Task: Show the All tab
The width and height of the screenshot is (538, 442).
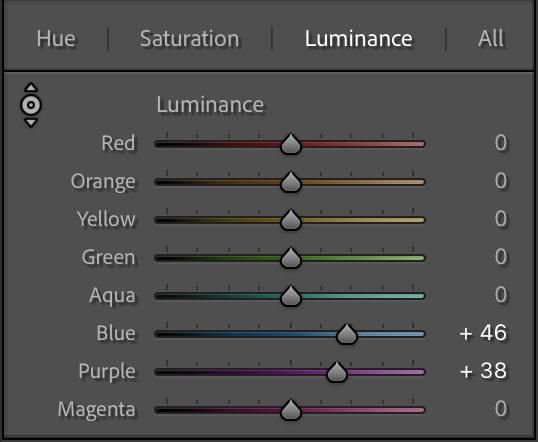Action: 491,38
